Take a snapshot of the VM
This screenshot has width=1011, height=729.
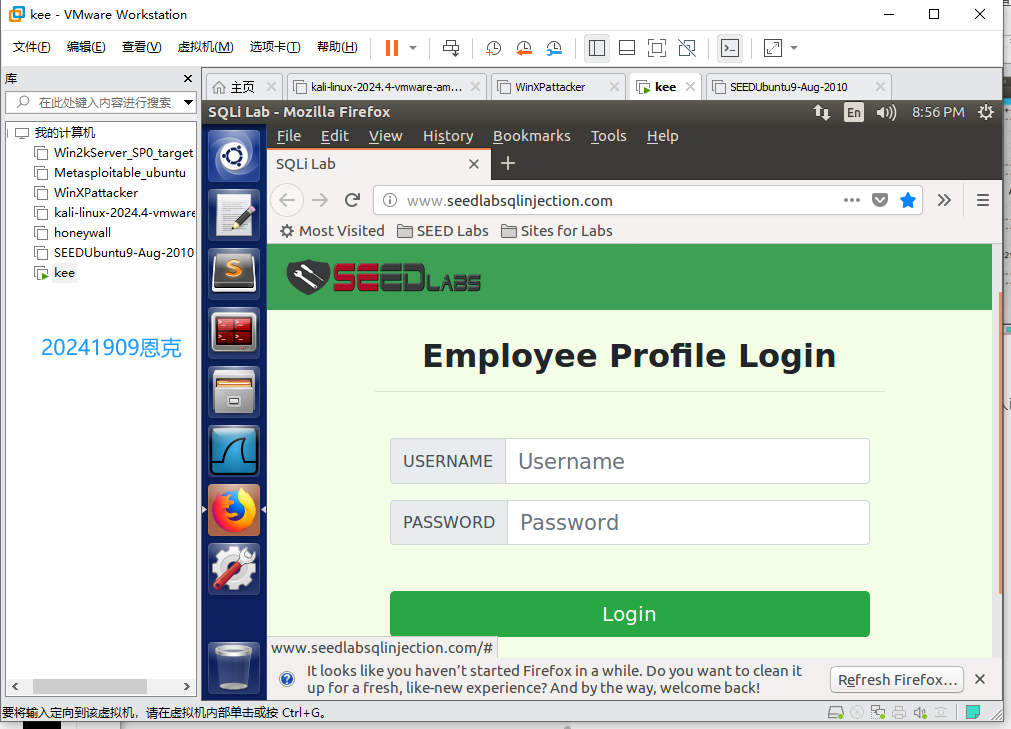pos(493,48)
